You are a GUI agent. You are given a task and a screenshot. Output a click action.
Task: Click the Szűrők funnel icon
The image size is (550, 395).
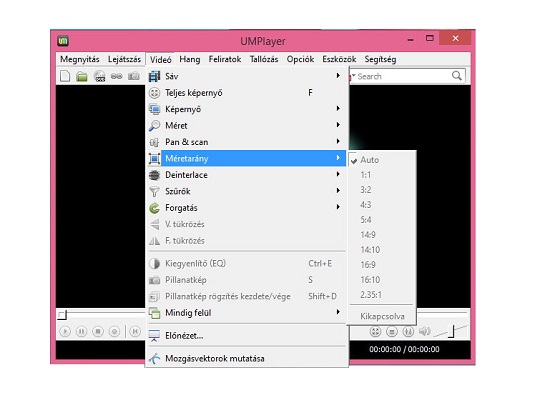click(x=154, y=192)
